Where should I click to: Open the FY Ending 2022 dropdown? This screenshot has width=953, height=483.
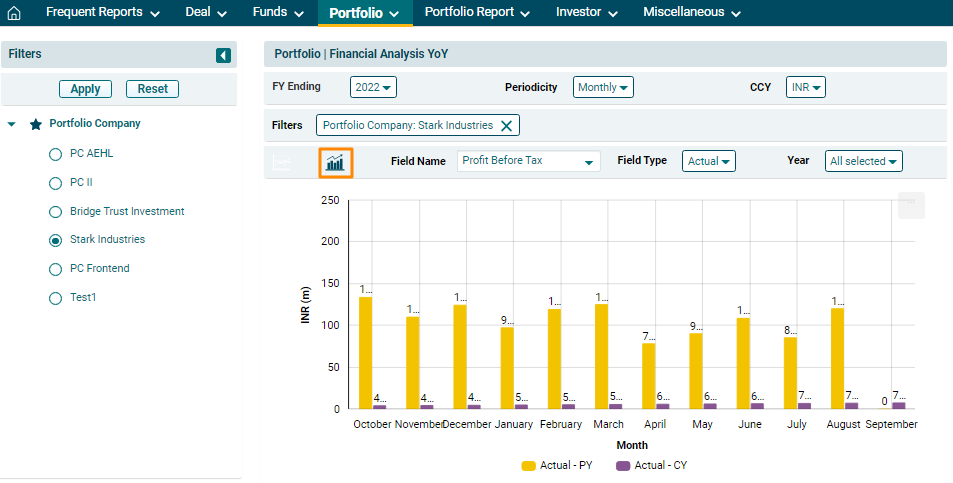tap(374, 87)
